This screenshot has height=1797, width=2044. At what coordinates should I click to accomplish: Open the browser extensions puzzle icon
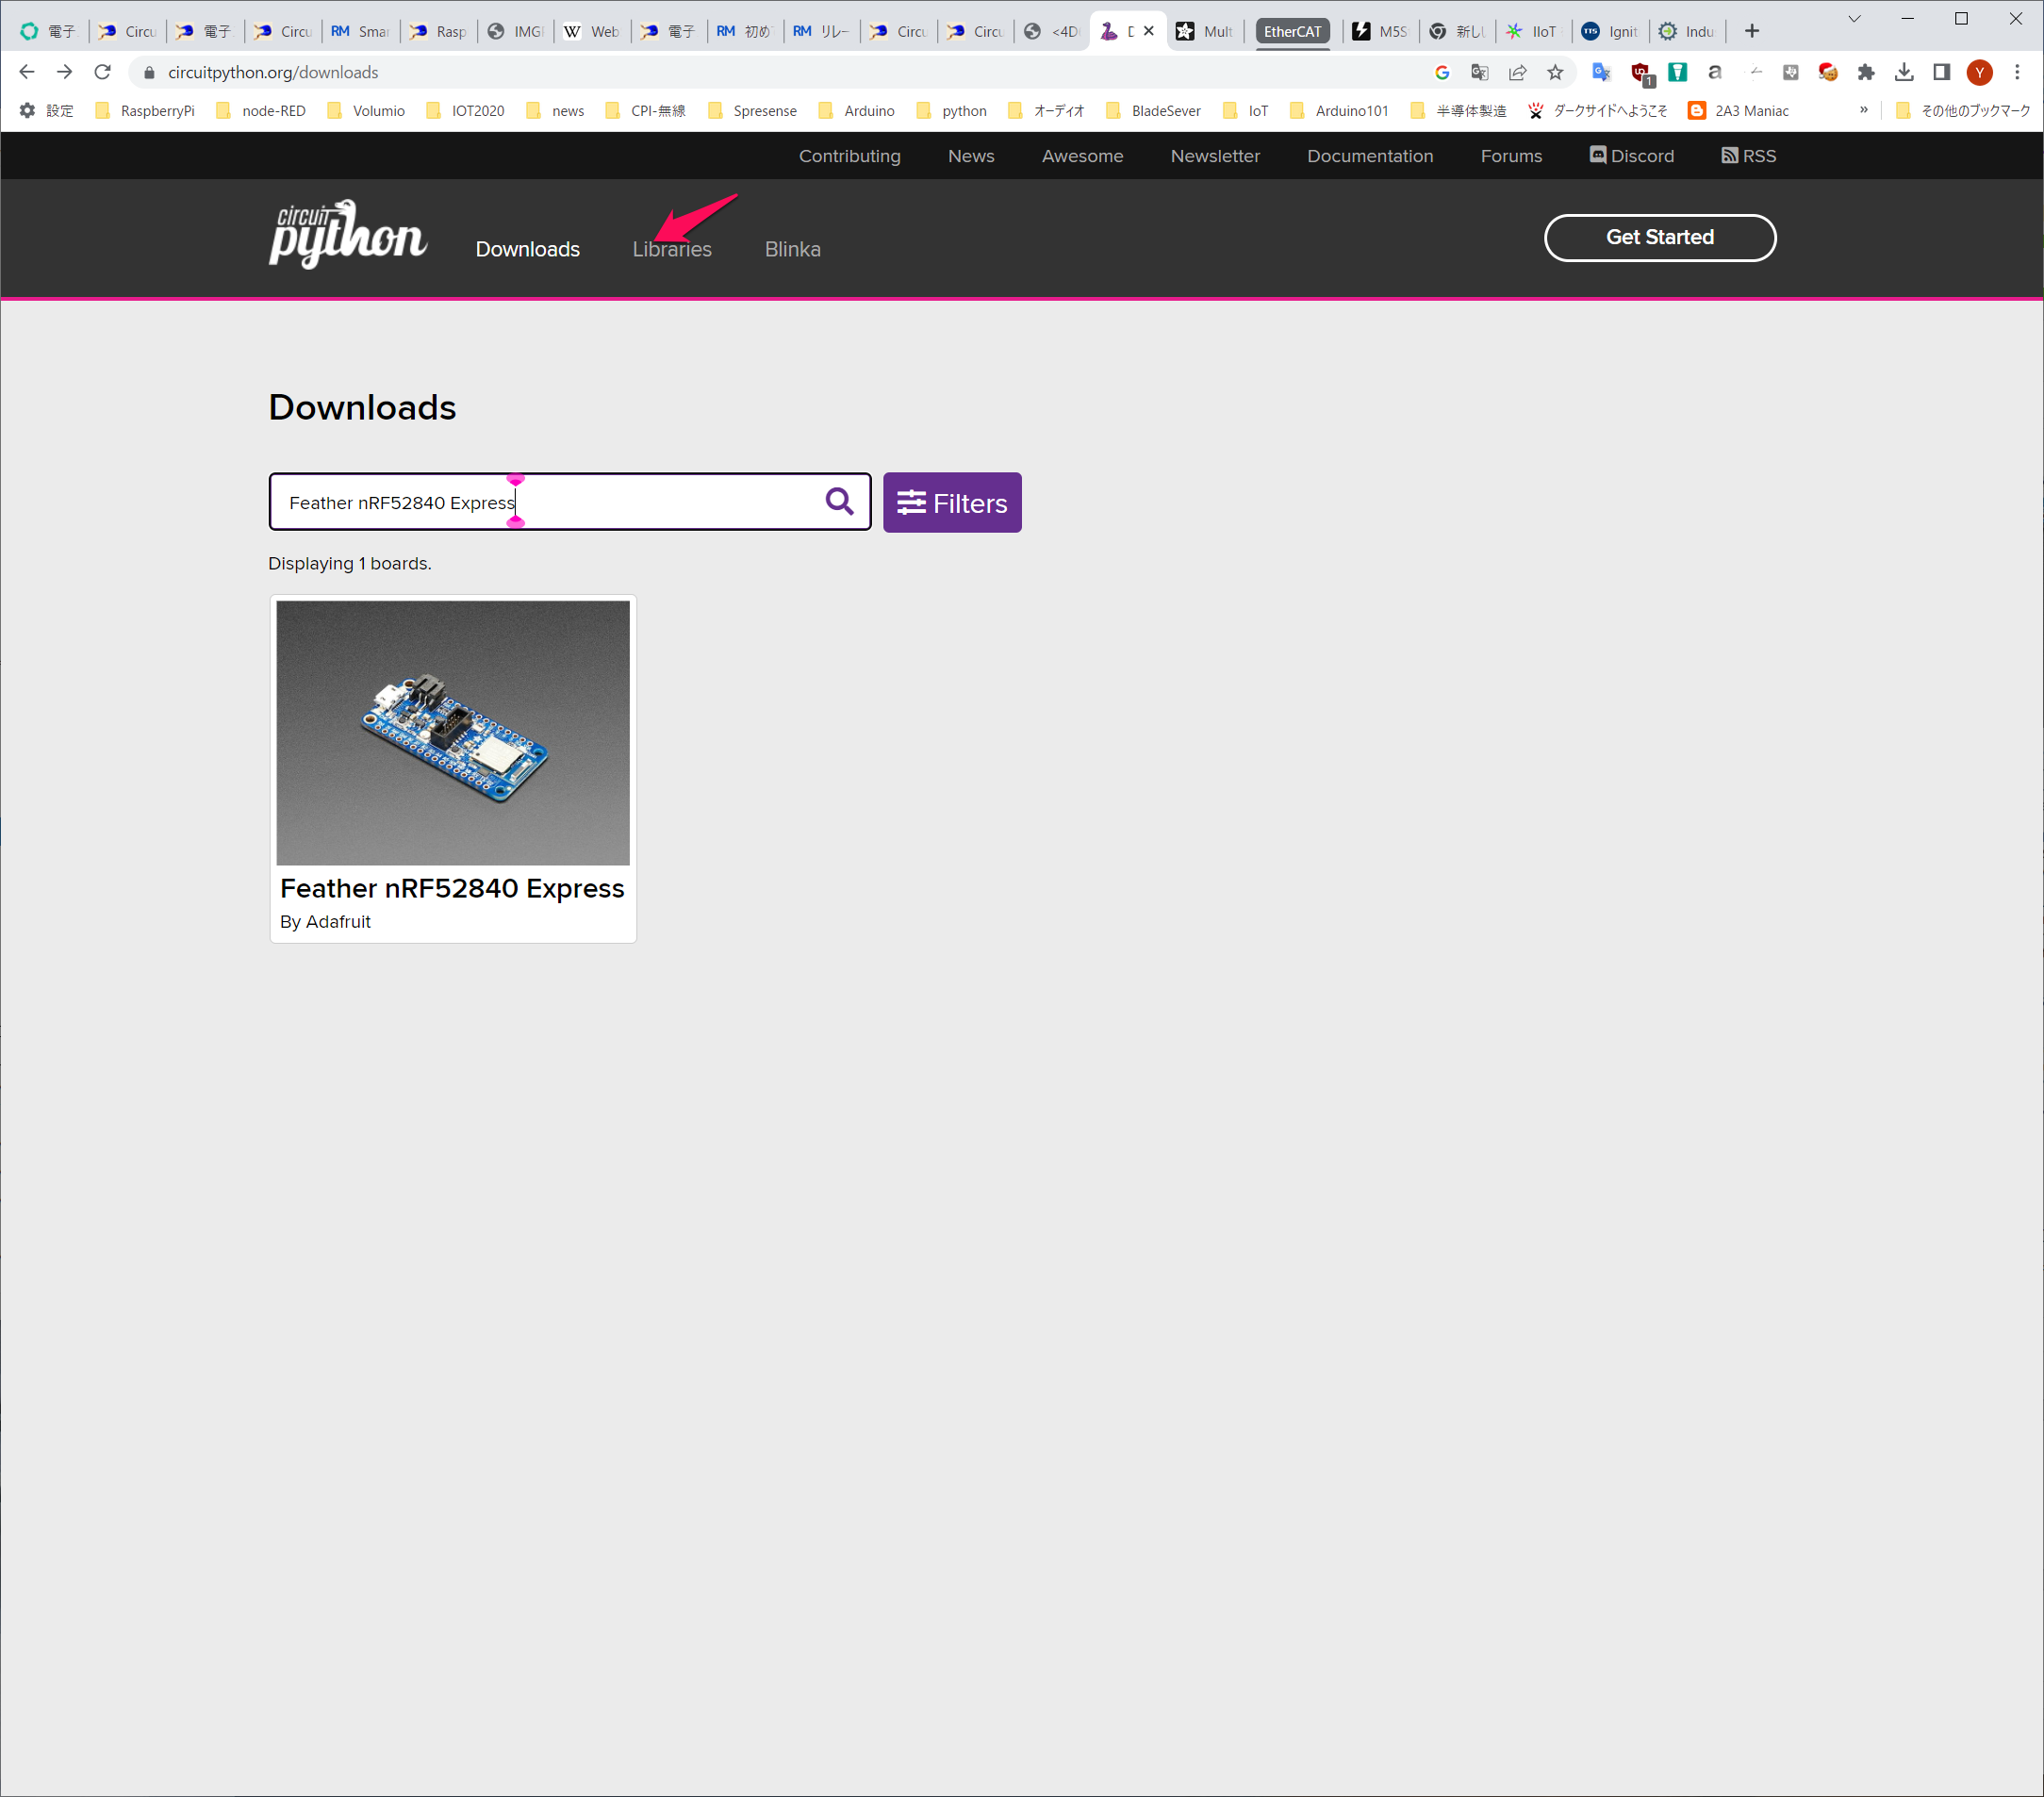click(x=1866, y=72)
